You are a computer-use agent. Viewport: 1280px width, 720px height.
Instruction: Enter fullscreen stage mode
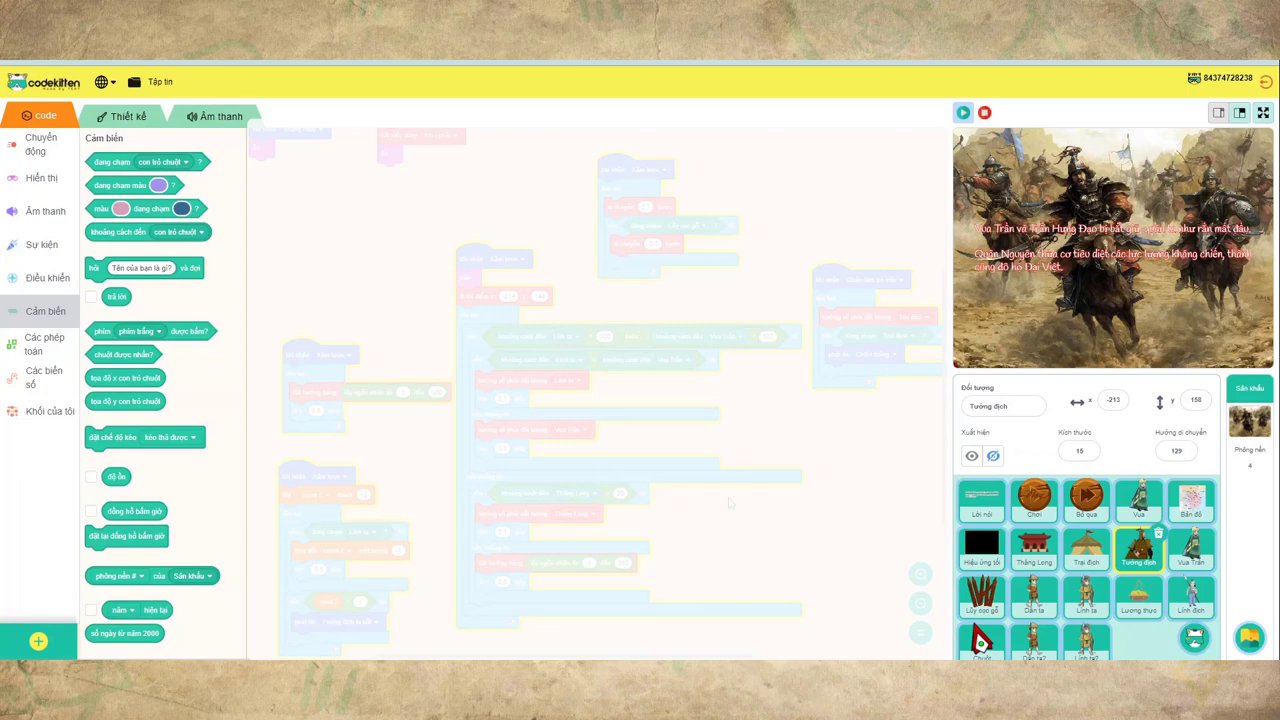1263,113
